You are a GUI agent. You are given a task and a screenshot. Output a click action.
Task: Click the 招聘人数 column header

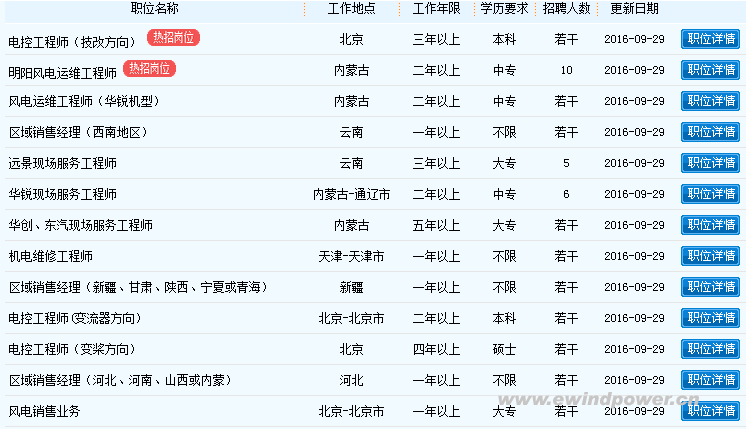pyautogui.click(x=567, y=9)
